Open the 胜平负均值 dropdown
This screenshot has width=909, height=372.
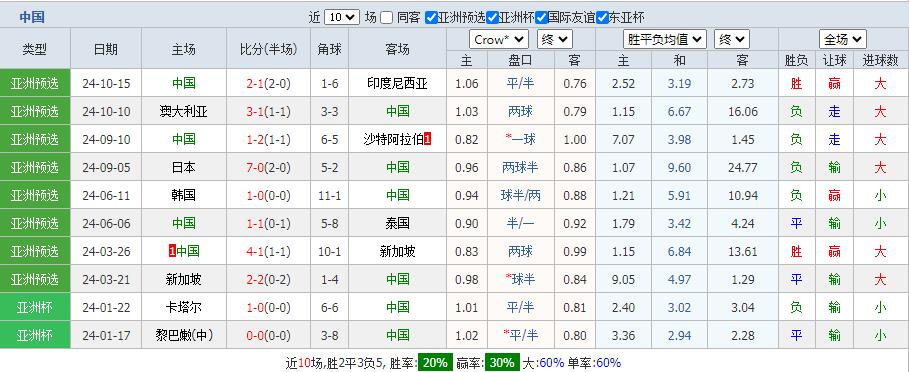[665, 39]
